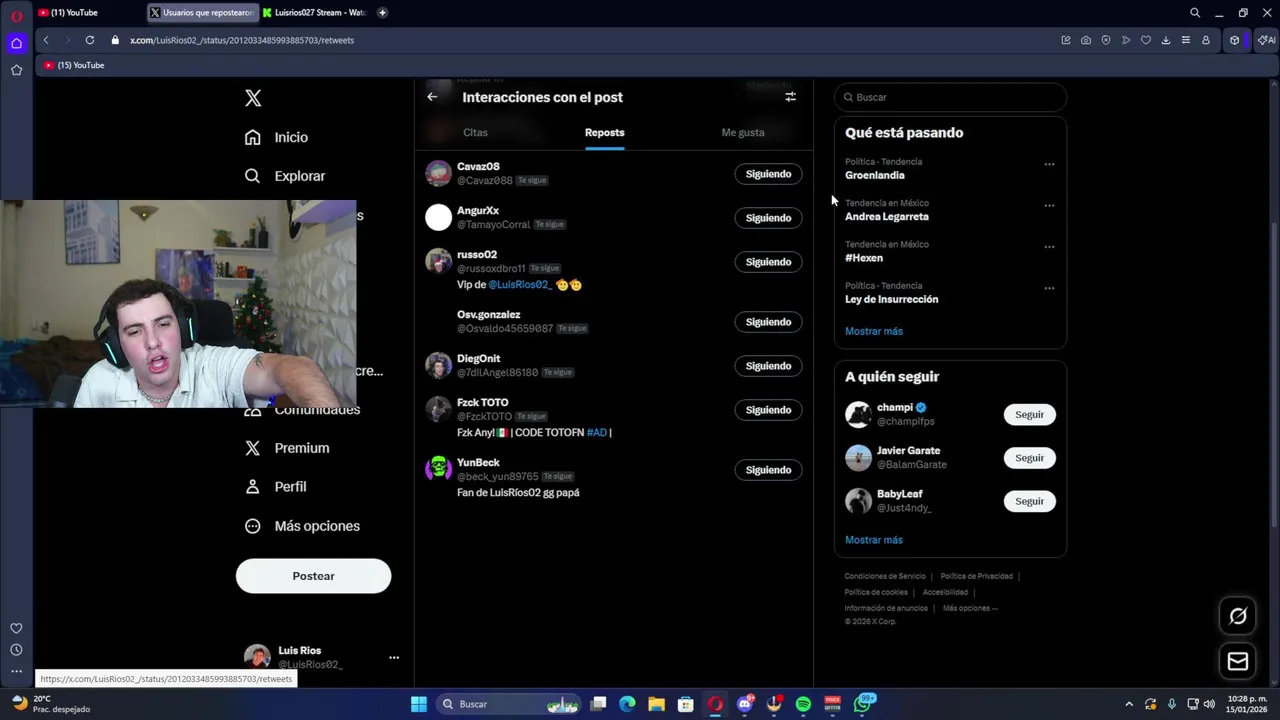The width and height of the screenshot is (1280, 720).
Task: Switch to Luisrios027 Stream tab
Action: 314,13
